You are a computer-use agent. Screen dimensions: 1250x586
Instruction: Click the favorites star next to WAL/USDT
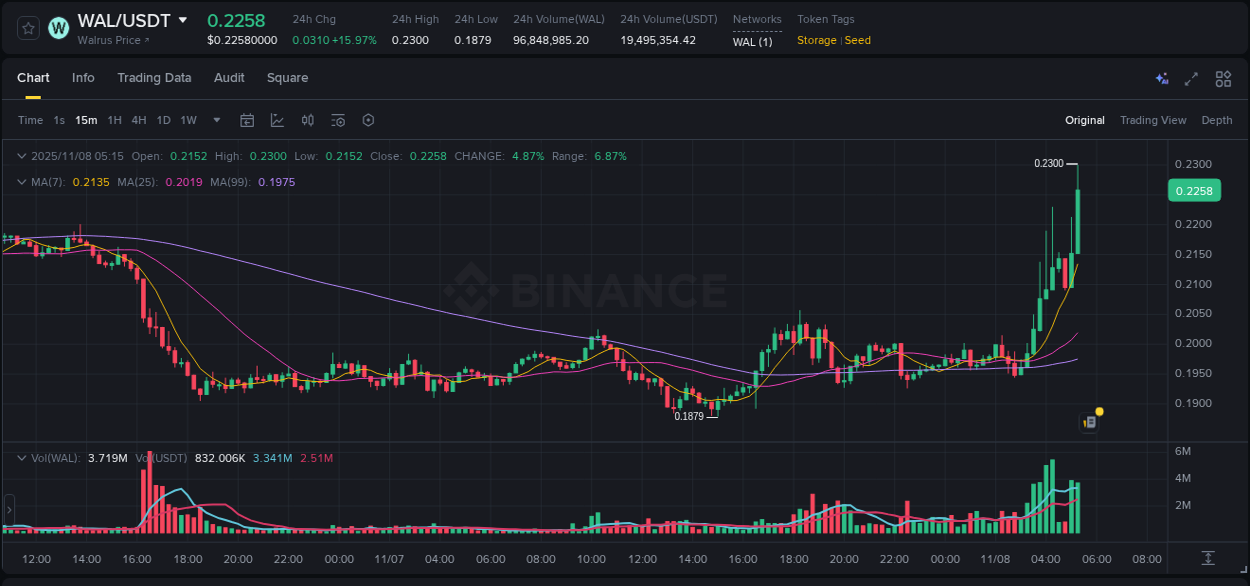[27, 28]
